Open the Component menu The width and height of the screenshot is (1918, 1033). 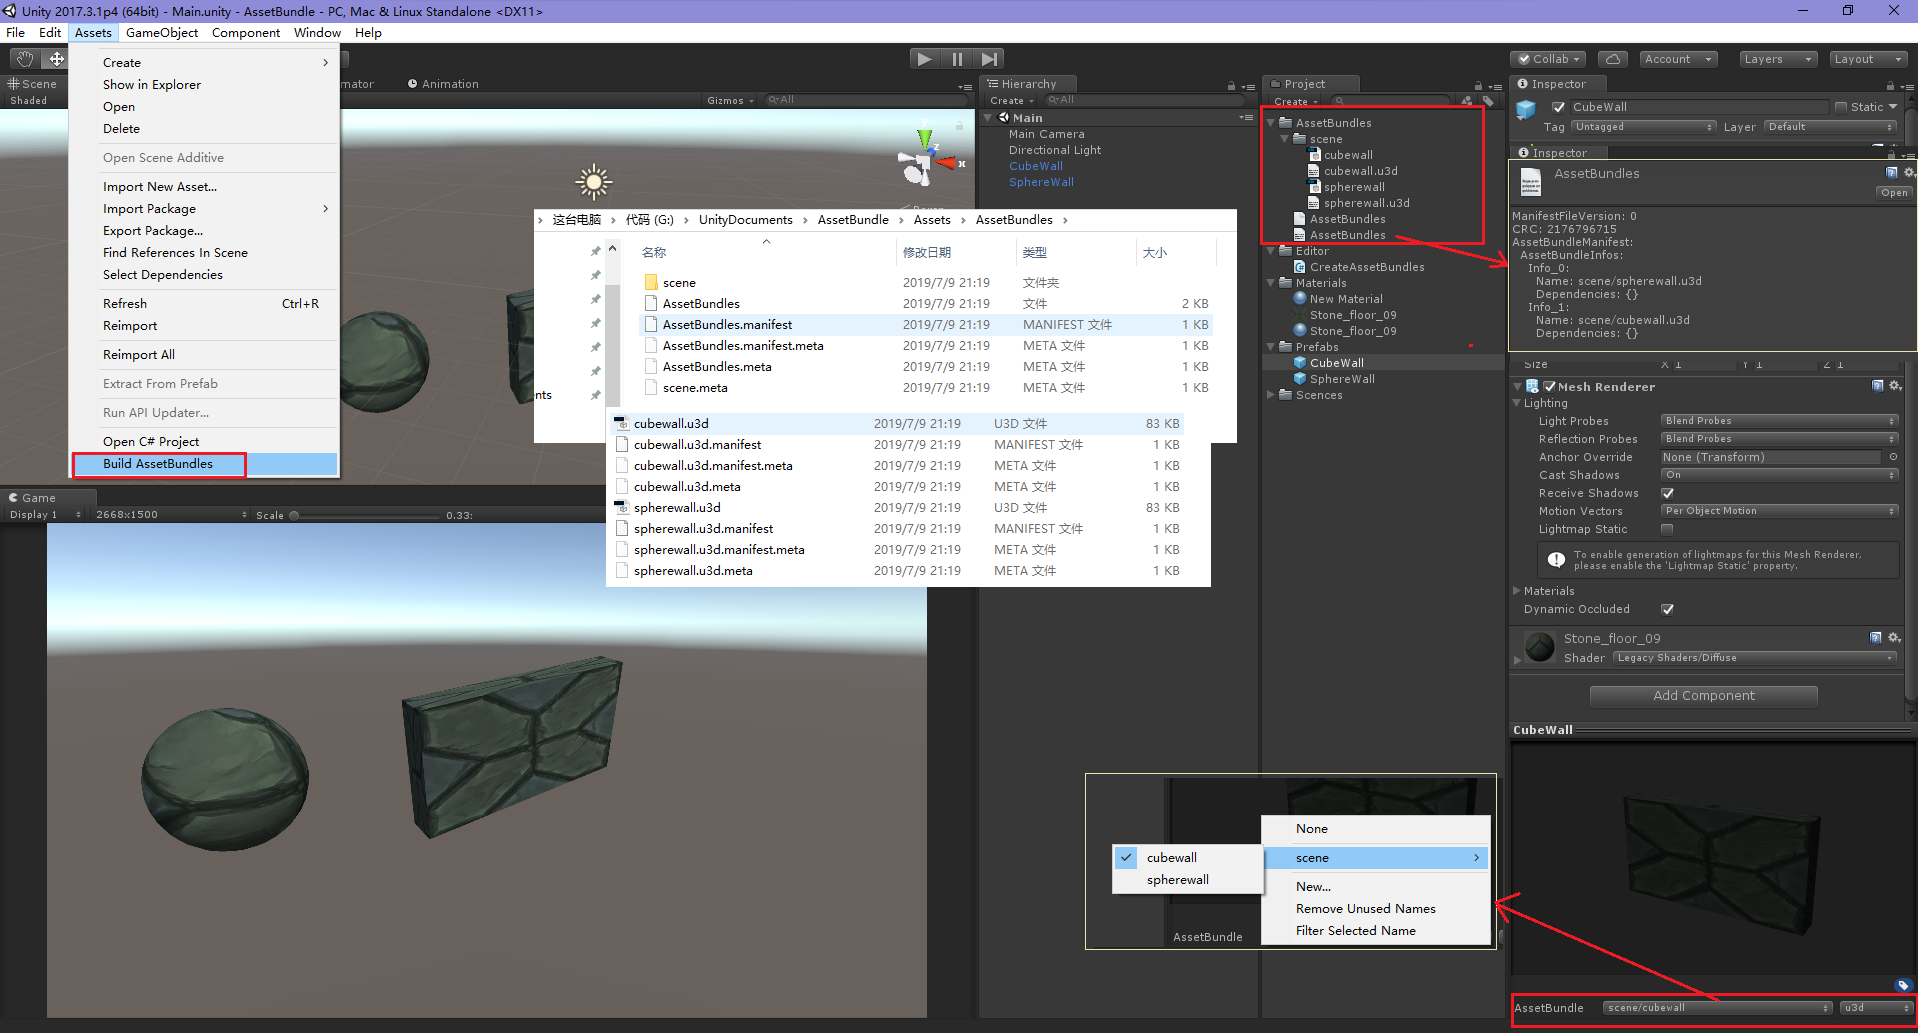tap(246, 33)
